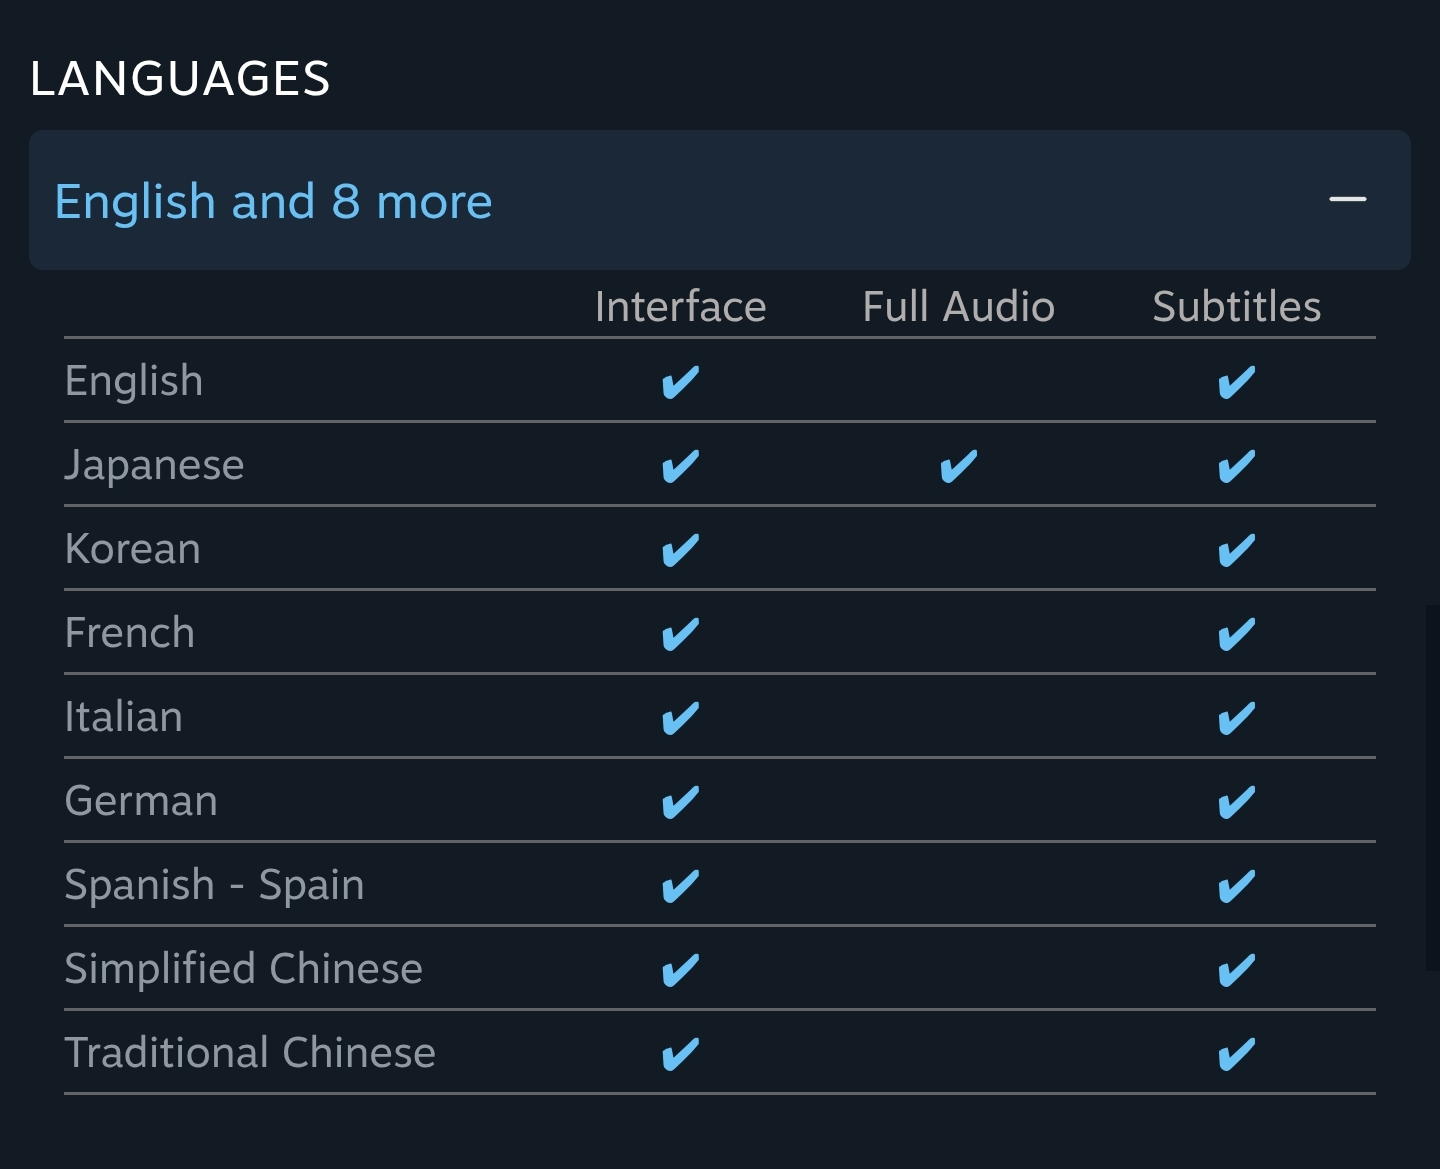Click the German Subtitles checkmark
This screenshot has height=1169, width=1440.
click(x=1236, y=802)
